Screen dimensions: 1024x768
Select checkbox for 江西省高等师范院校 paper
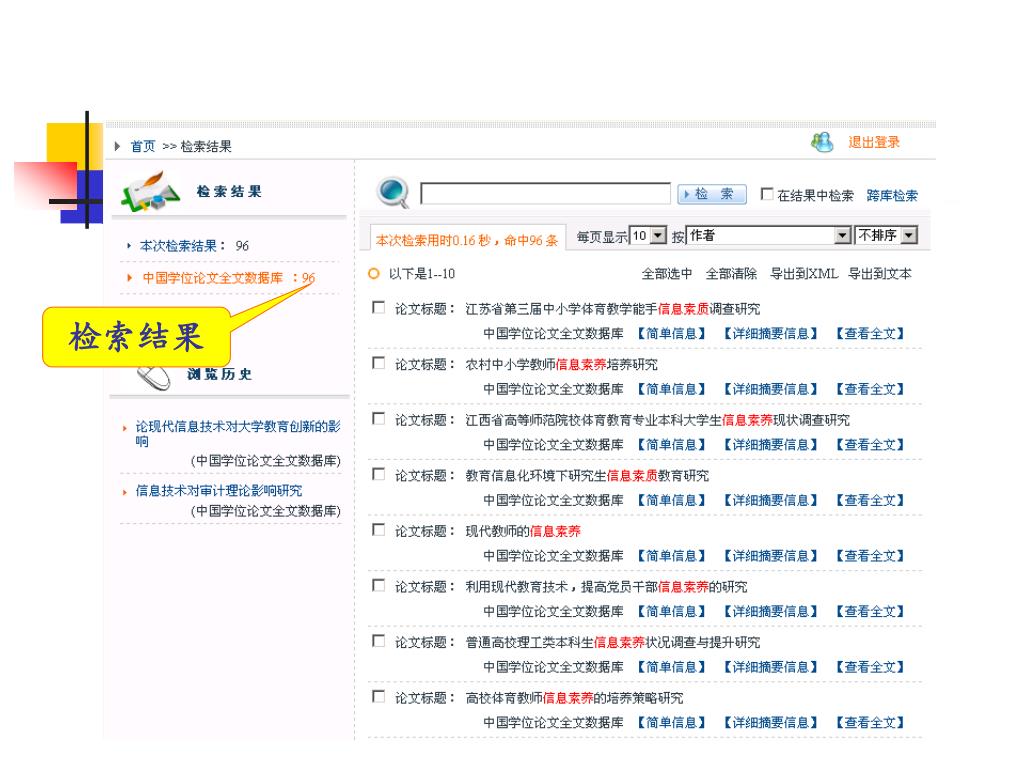pos(378,418)
